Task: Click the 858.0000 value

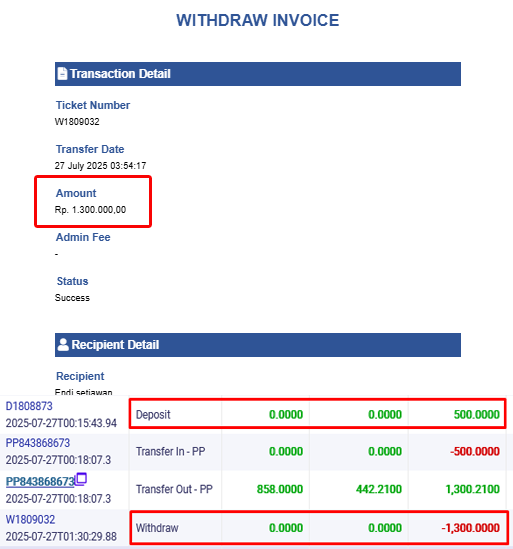Action: click(280, 489)
